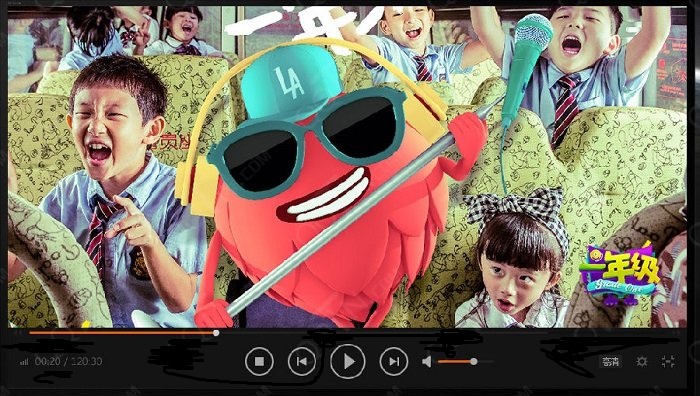The height and width of the screenshot is (396, 700).
Task: Play the paused video
Action: tap(348, 361)
